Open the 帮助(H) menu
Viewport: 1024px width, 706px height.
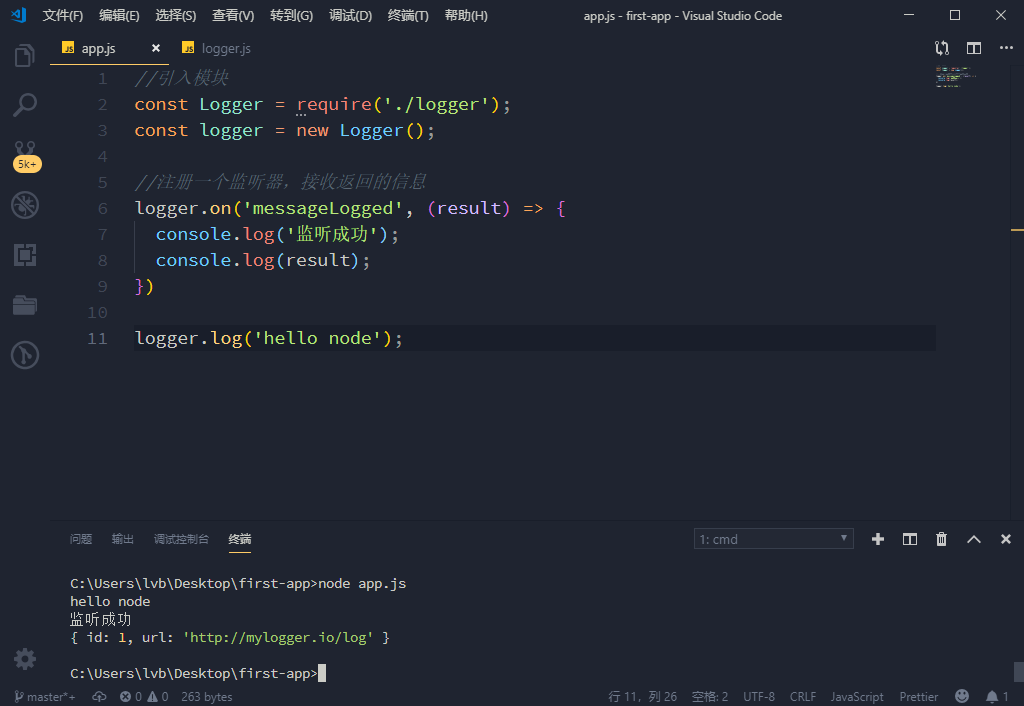tap(466, 16)
